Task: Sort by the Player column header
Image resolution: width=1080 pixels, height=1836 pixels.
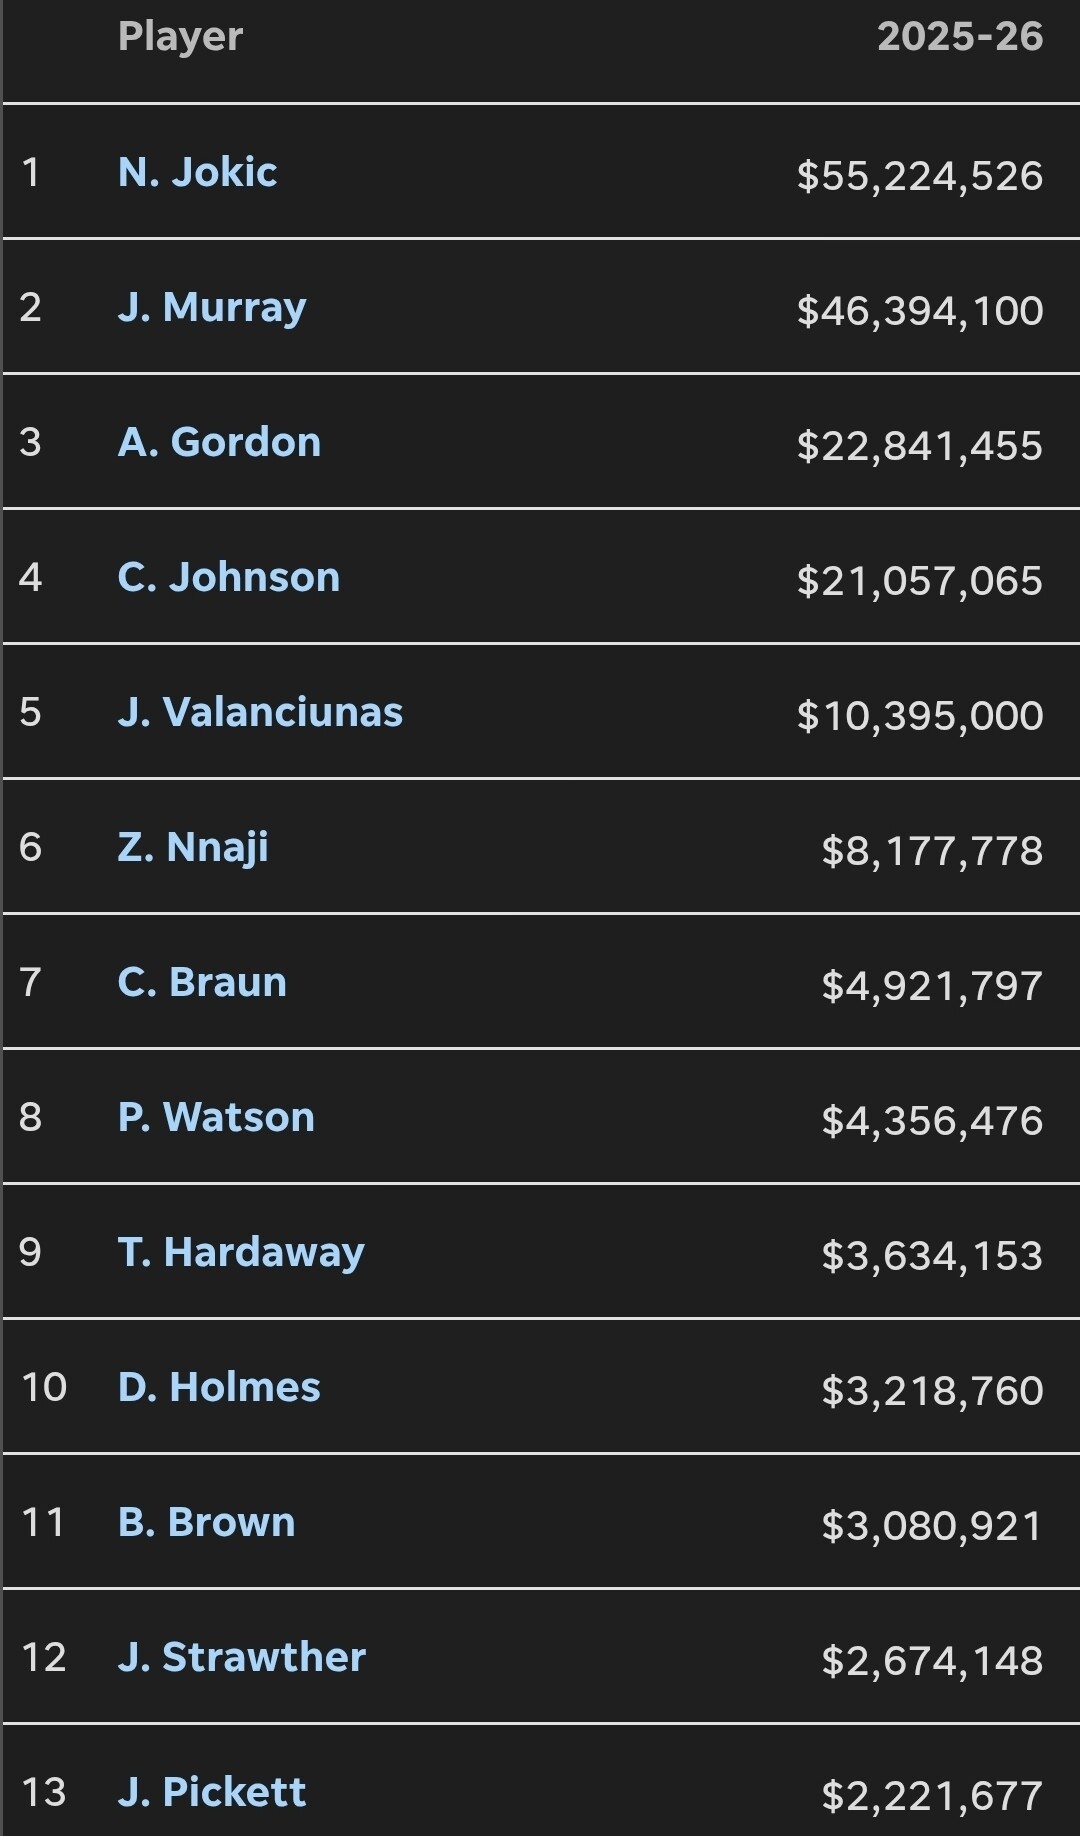Action: click(x=180, y=37)
